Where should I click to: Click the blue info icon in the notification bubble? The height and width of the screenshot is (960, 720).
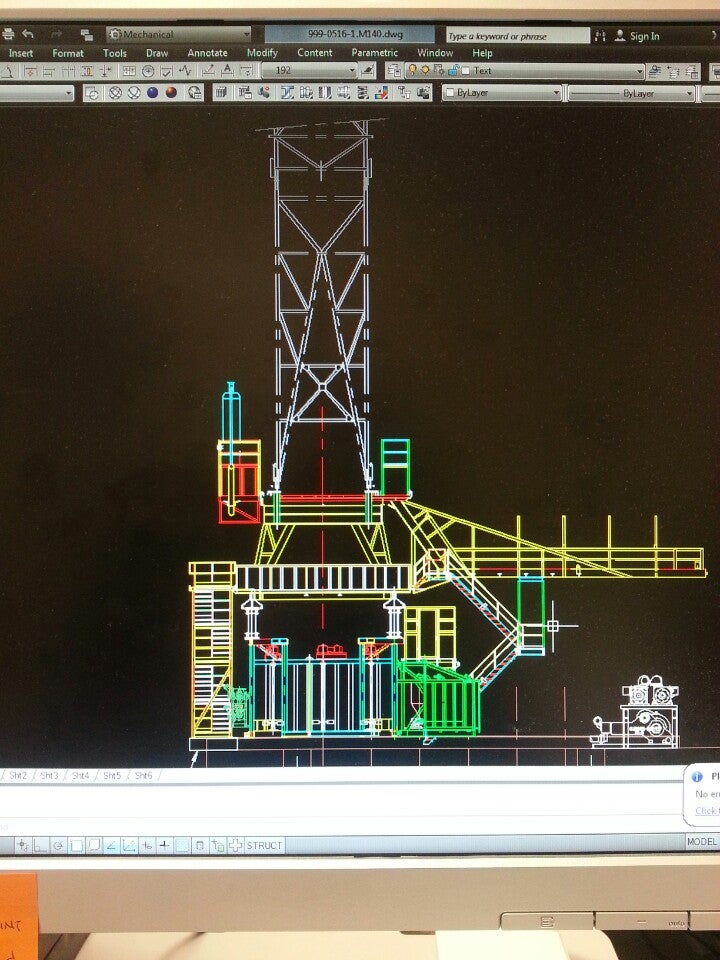coord(697,776)
